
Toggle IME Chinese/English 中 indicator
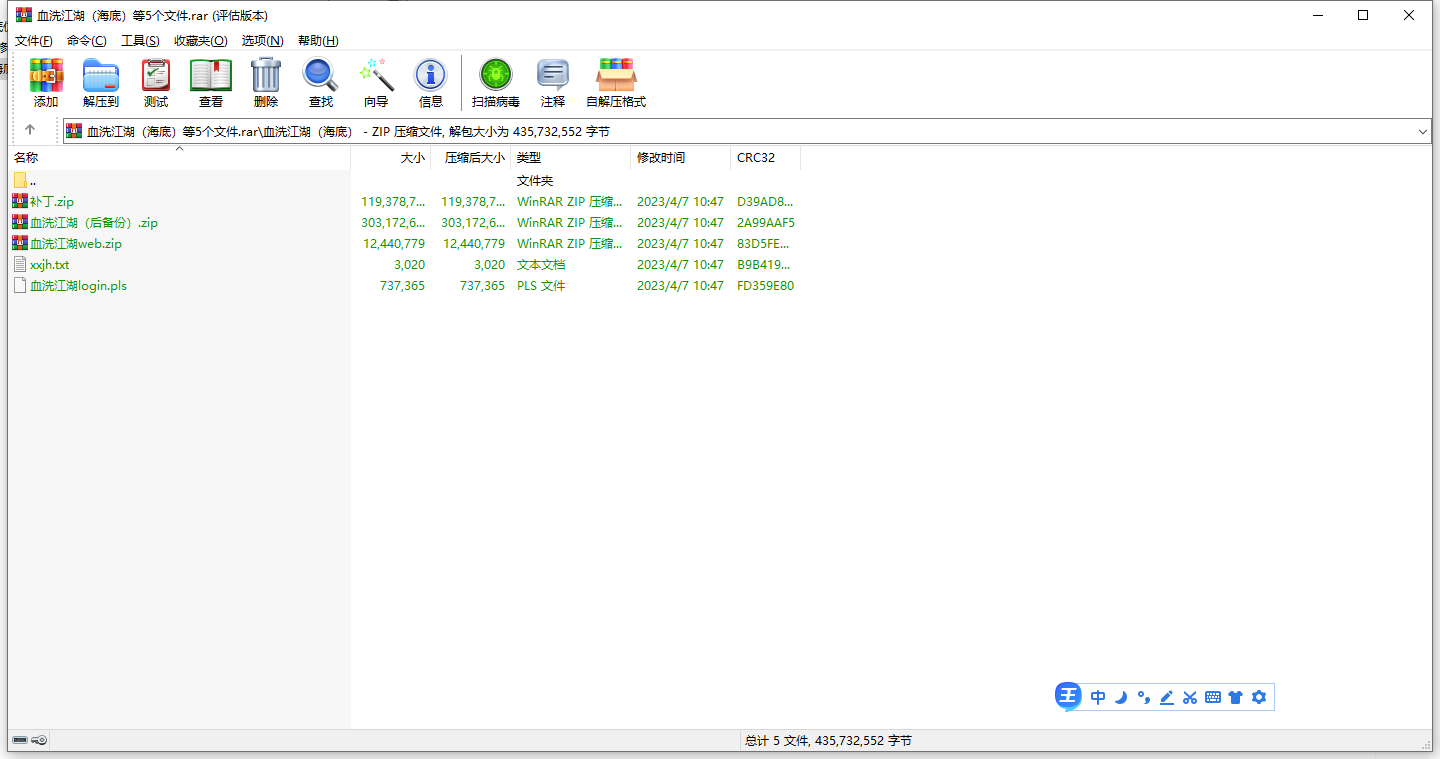[1098, 697]
